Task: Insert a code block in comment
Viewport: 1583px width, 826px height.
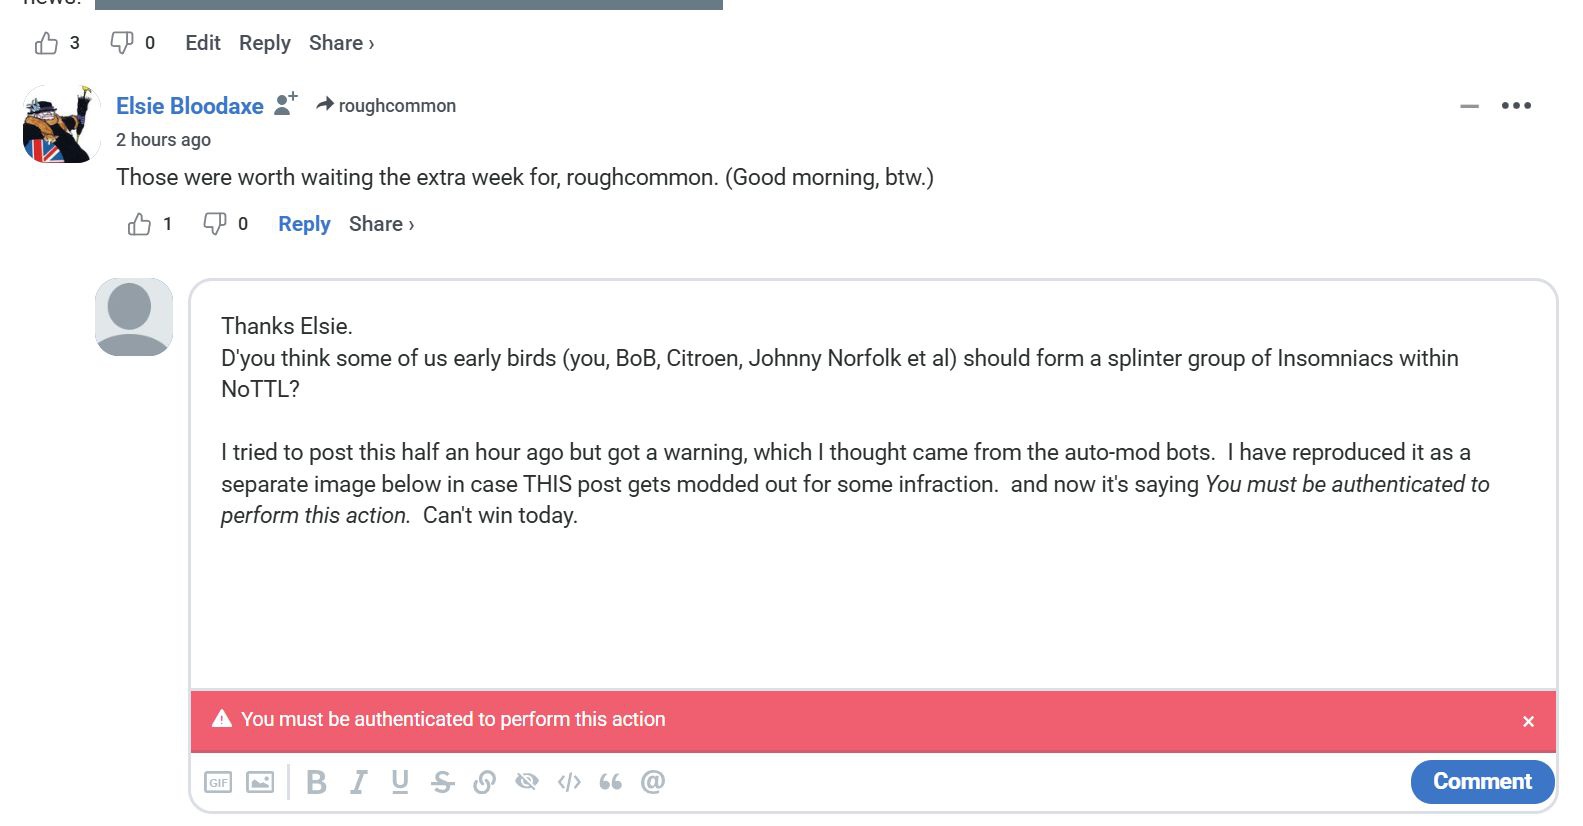Action: point(569,782)
